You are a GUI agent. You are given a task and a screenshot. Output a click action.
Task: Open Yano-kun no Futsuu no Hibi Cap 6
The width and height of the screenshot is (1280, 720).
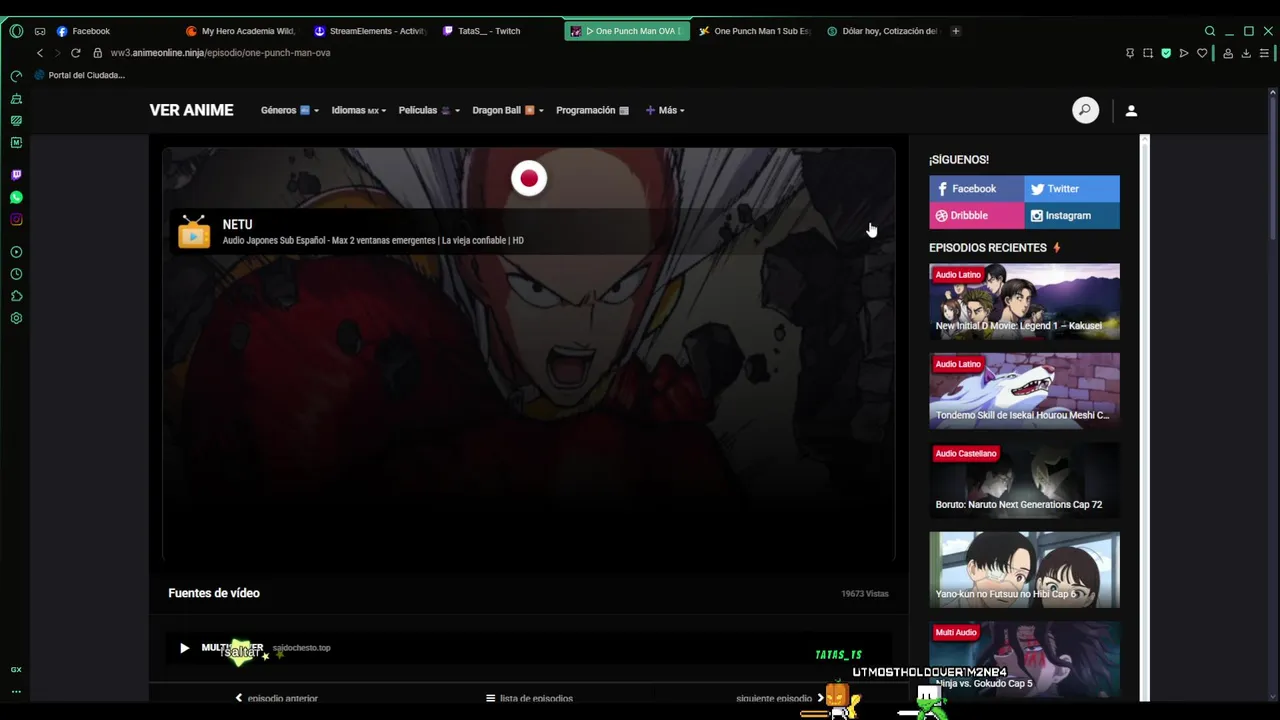click(1024, 569)
